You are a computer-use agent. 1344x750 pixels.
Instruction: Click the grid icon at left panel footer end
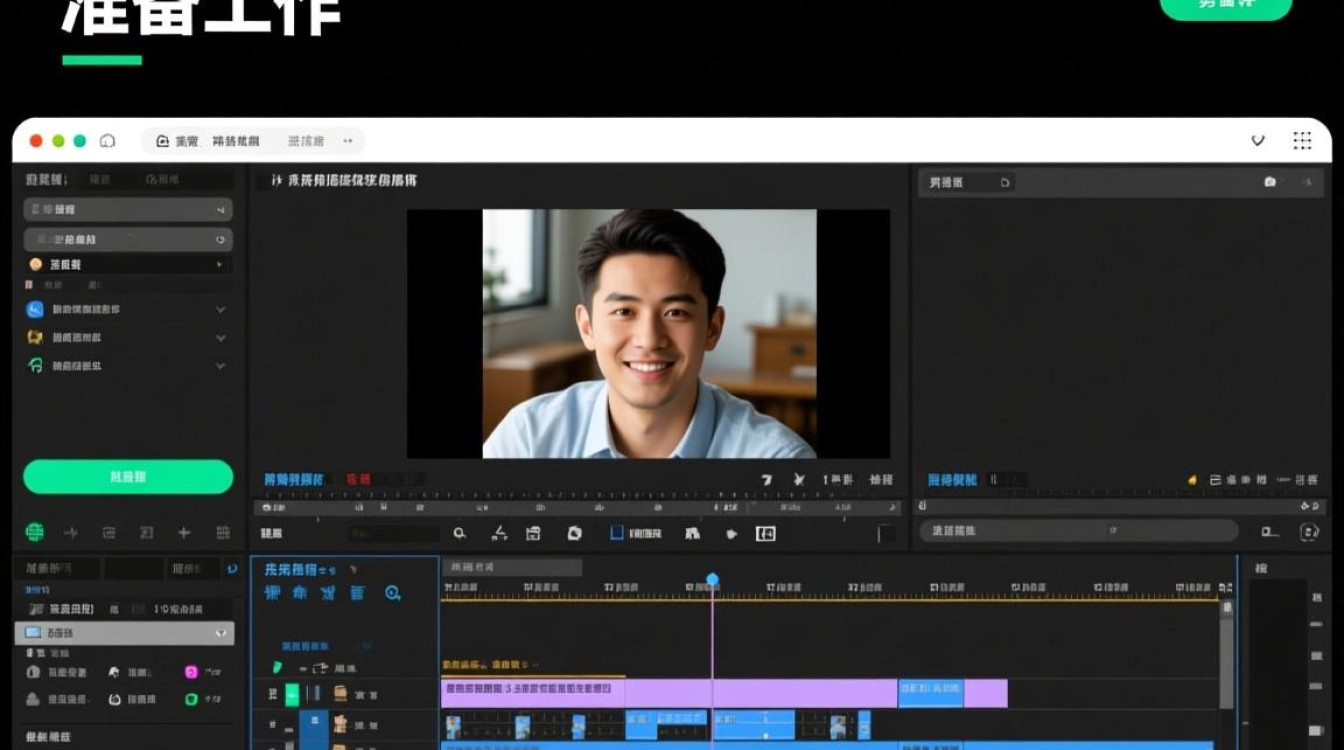coord(223,533)
